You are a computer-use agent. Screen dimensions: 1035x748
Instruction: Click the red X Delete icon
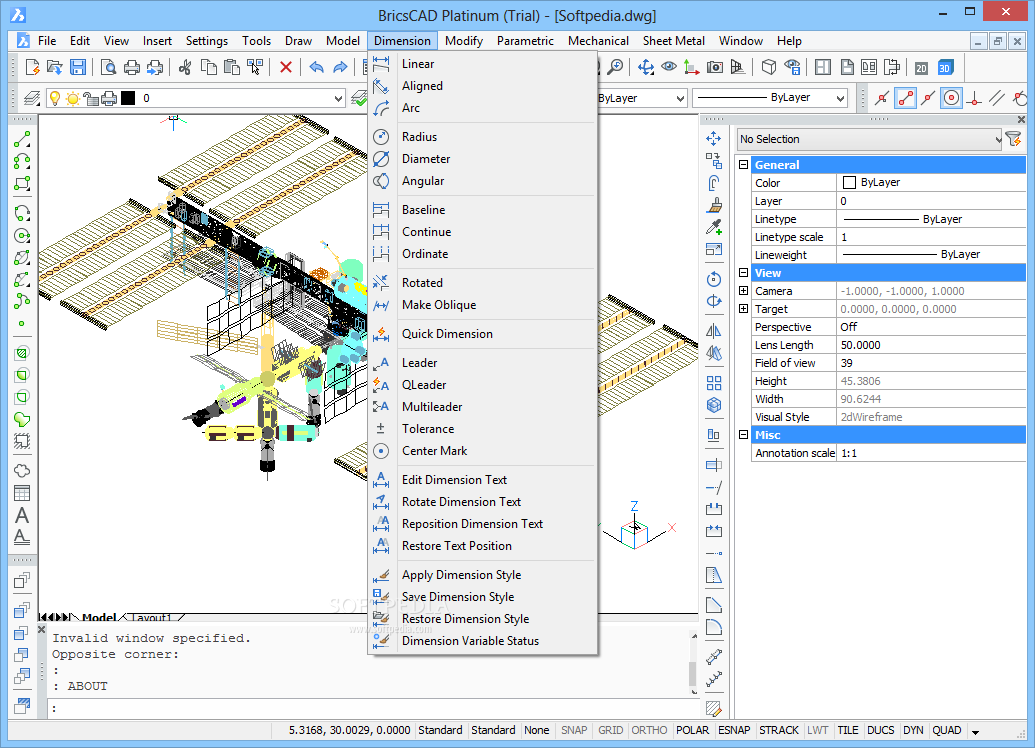tap(286, 67)
